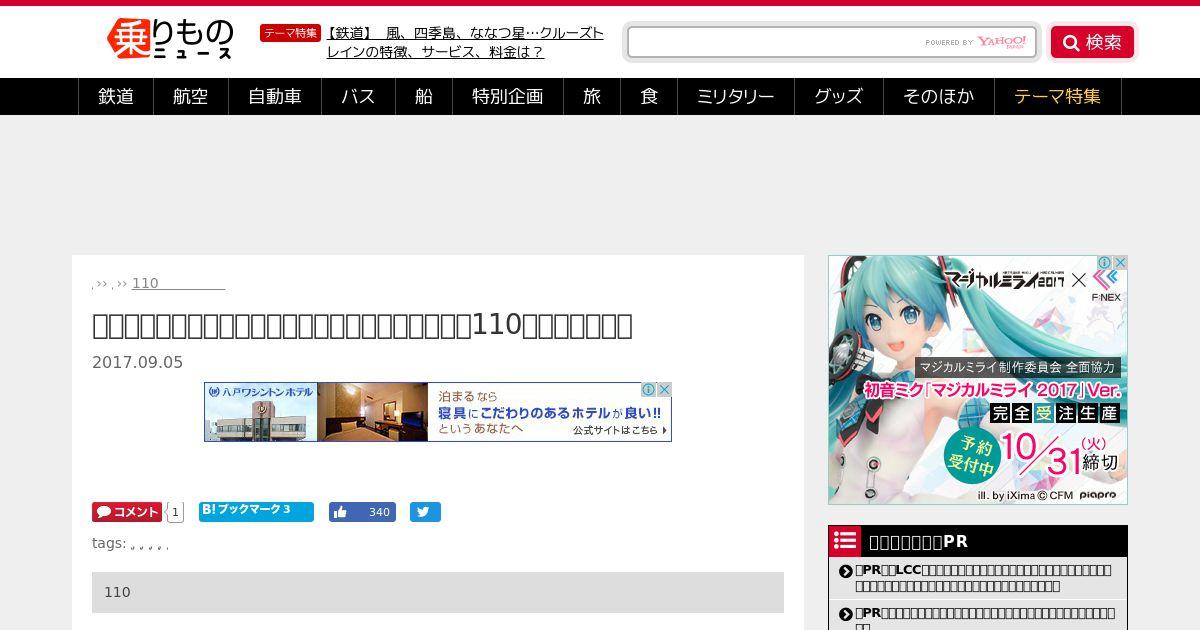Open the yellow テーマ特集 navigation tab
The height and width of the screenshot is (630, 1200).
pos(1058,96)
